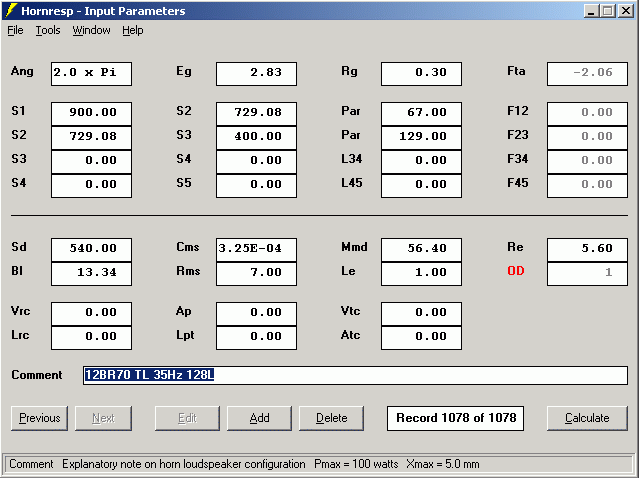Click the second-column S2 field 729.08
Viewport: 639px width, 478px height.
[x=256, y=114]
